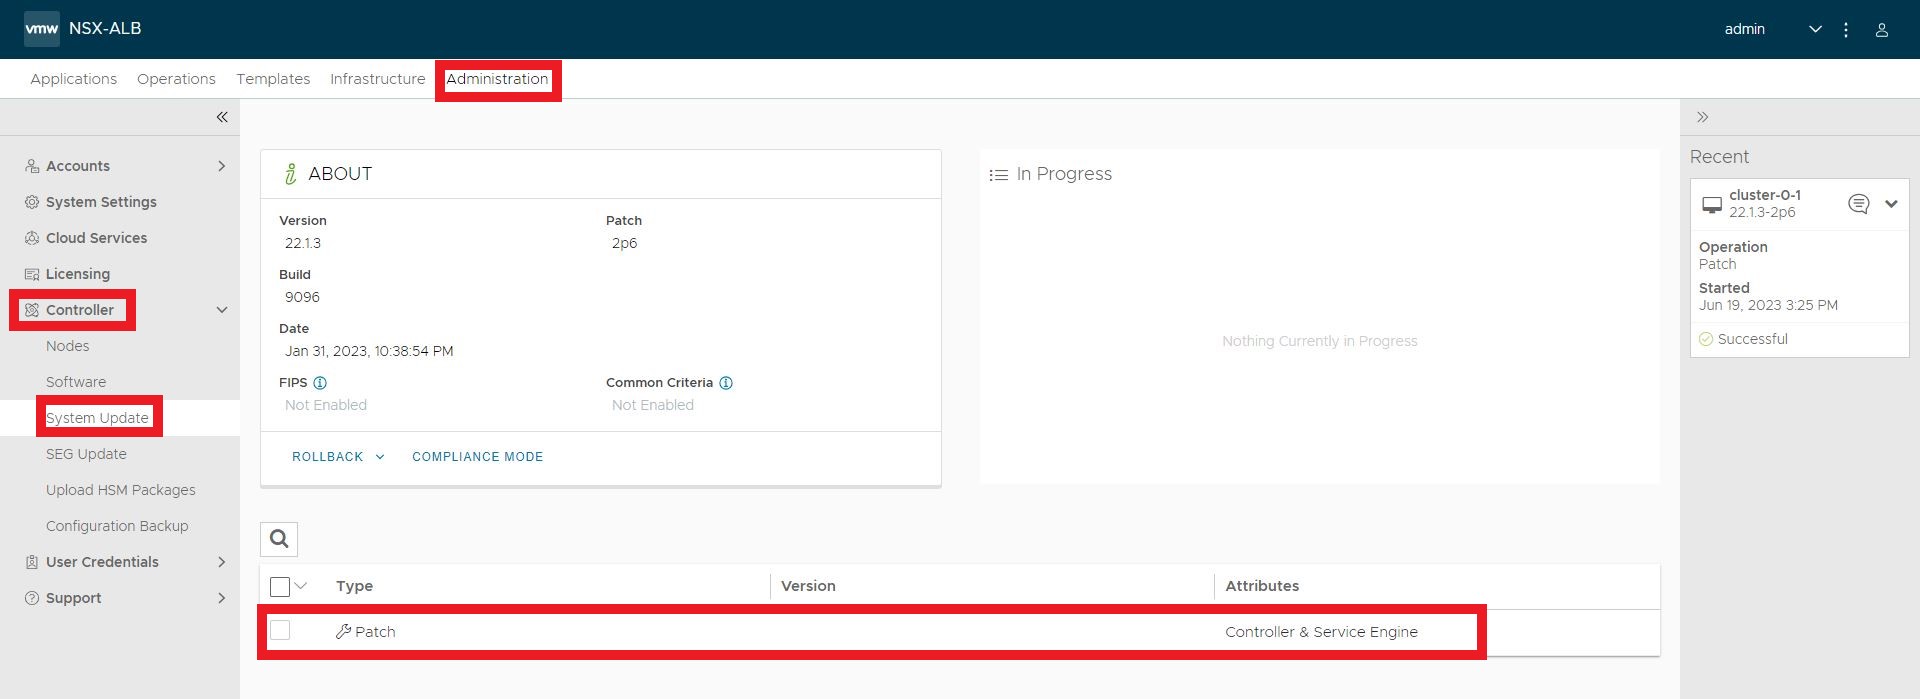
Task: Open System Update under Controller
Action: tap(97, 418)
